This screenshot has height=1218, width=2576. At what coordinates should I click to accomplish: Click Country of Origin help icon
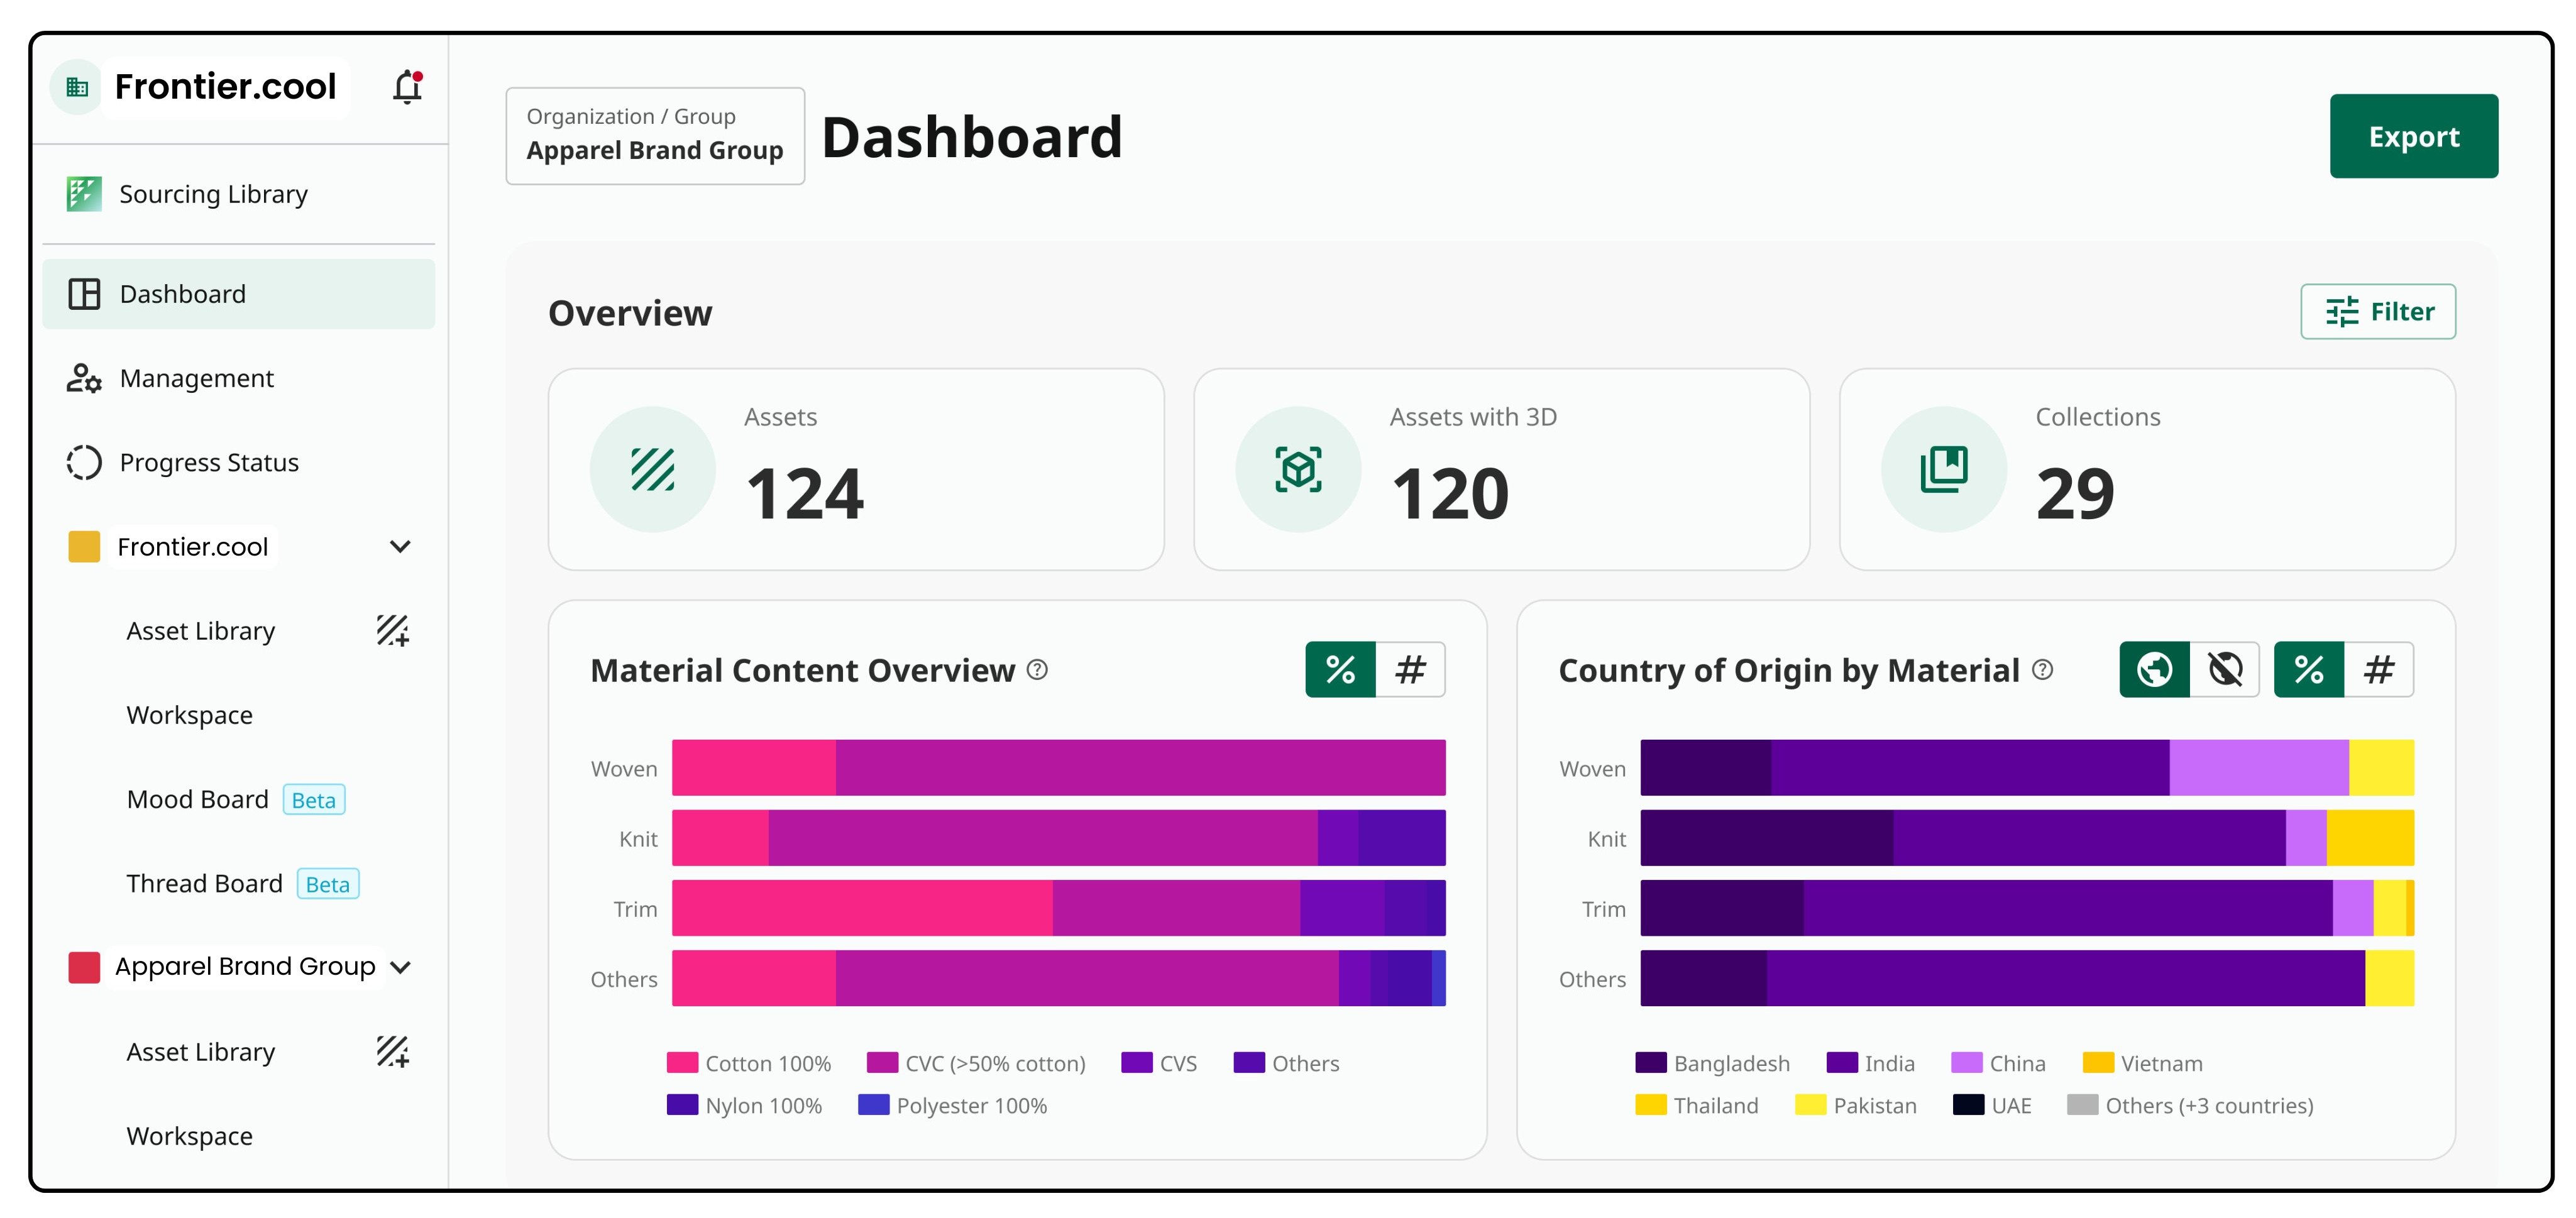click(x=2043, y=670)
